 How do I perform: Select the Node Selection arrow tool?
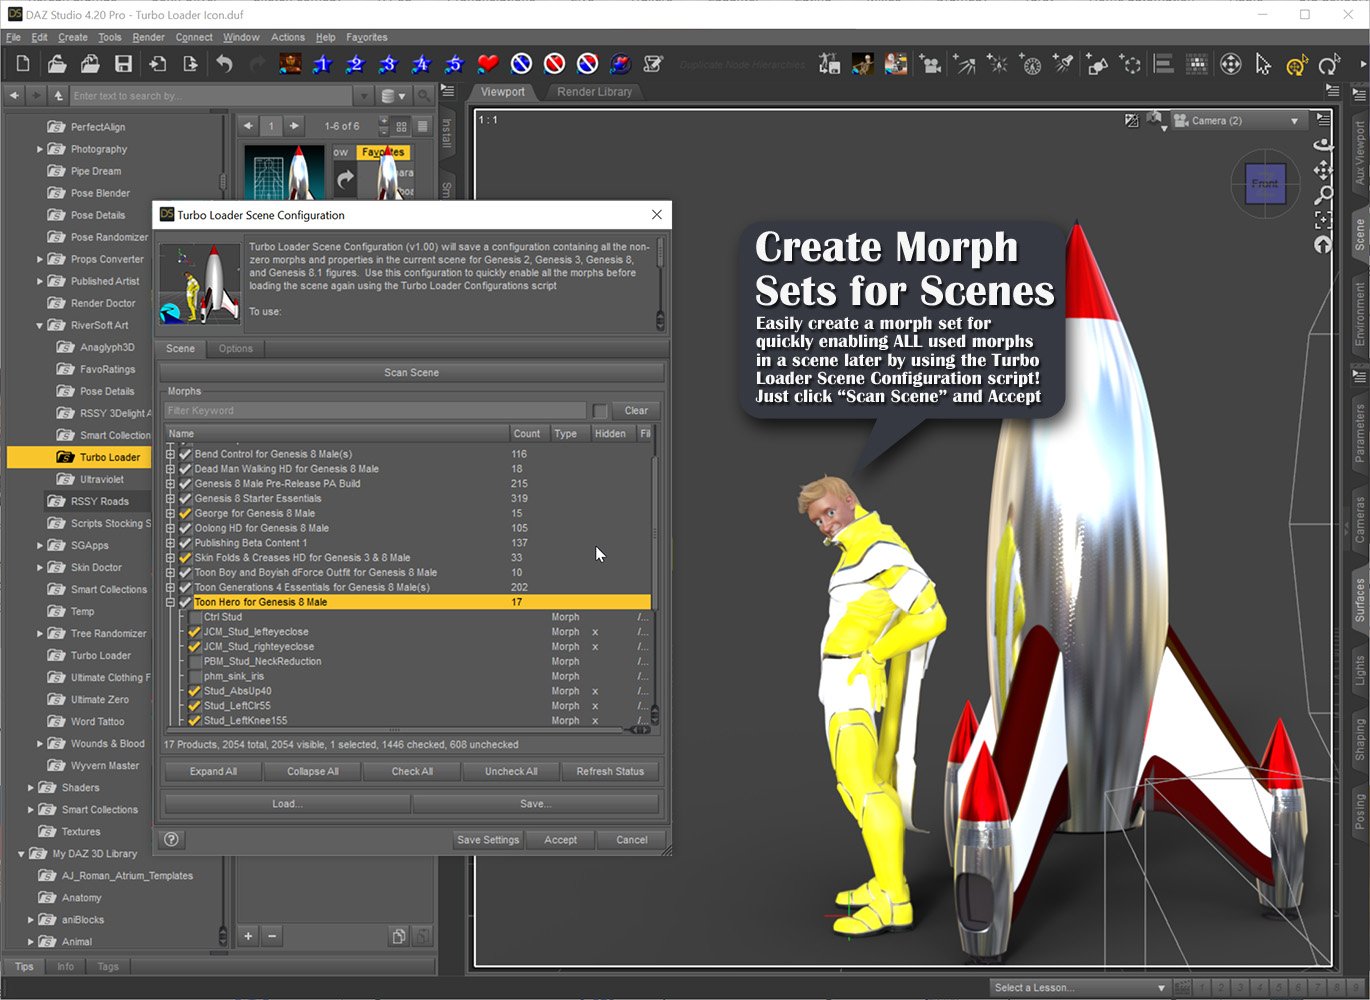pyautogui.click(x=1263, y=65)
